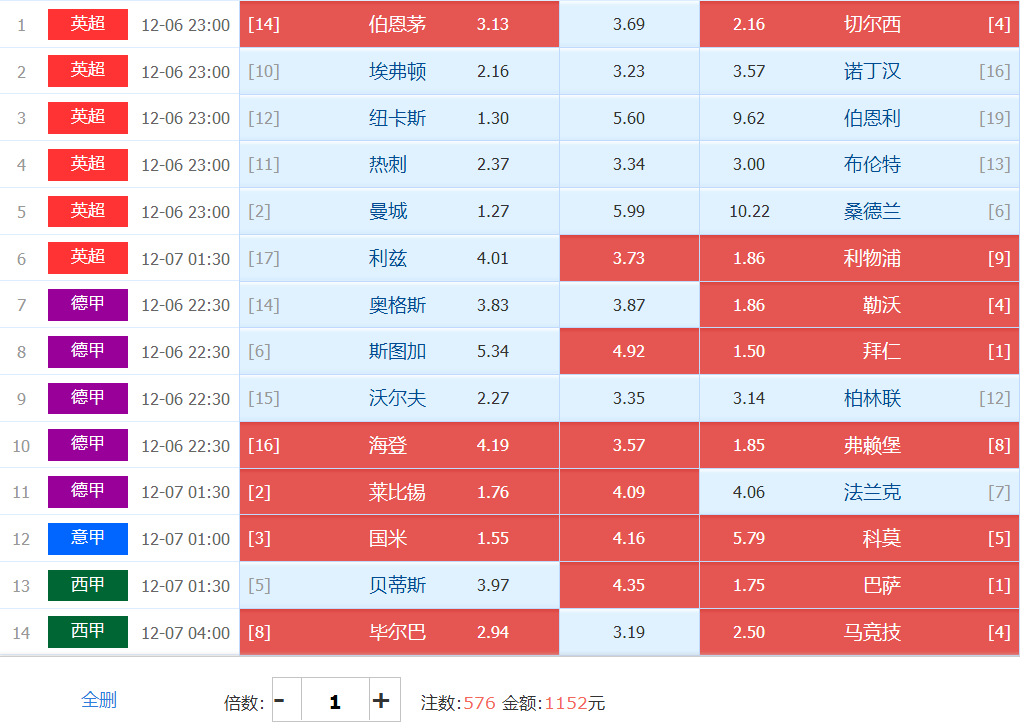Screen dimensions: 1020x725
Task: Deselect 马竞技 away win at 2.50
Action: [x=859, y=632]
